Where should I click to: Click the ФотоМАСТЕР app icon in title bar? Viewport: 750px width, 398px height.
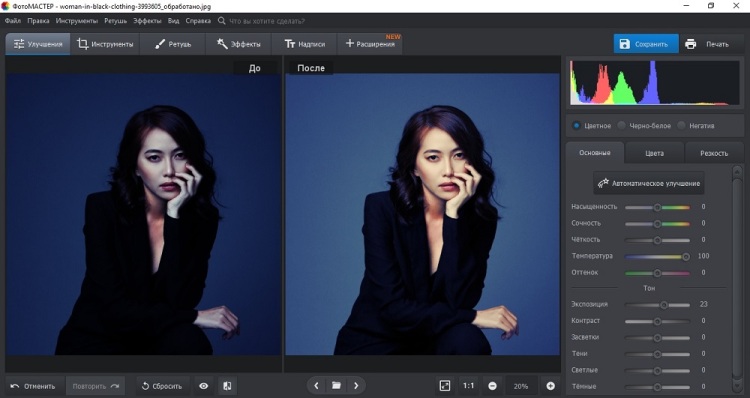5,6
